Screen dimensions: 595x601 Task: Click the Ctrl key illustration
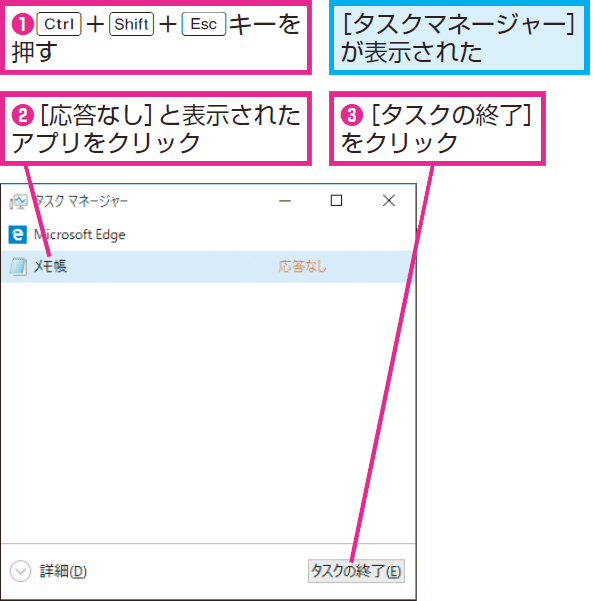point(59,24)
